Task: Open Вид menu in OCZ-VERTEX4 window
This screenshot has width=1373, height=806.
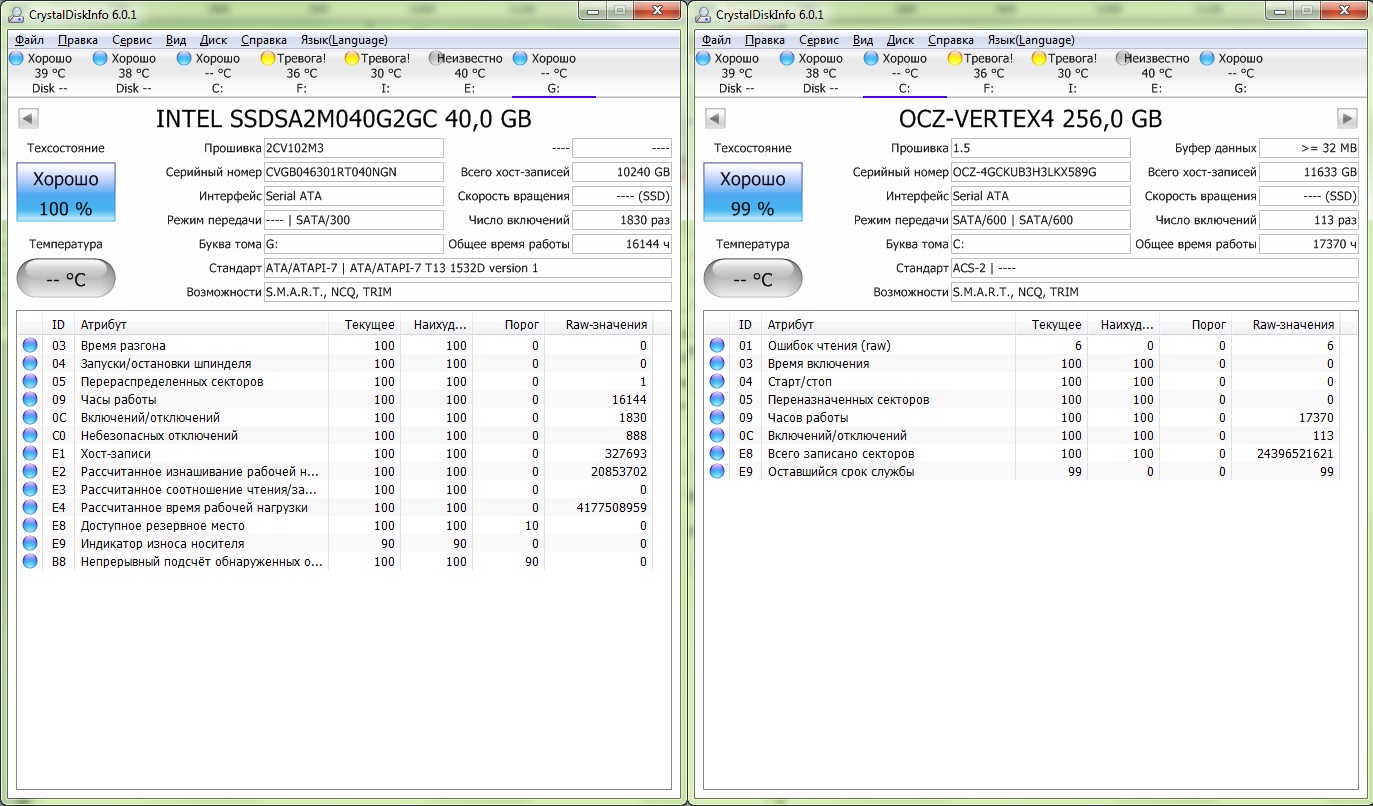Action: click(x=863, y=40)
